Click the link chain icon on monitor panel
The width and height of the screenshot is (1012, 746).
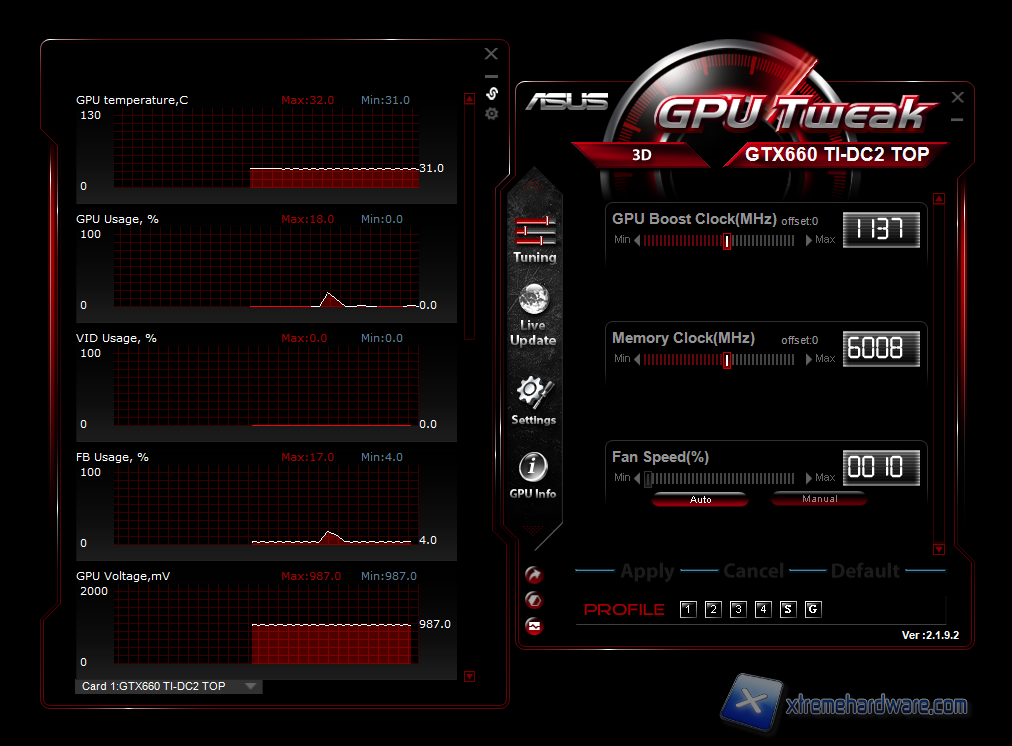[x=491, y=93]
